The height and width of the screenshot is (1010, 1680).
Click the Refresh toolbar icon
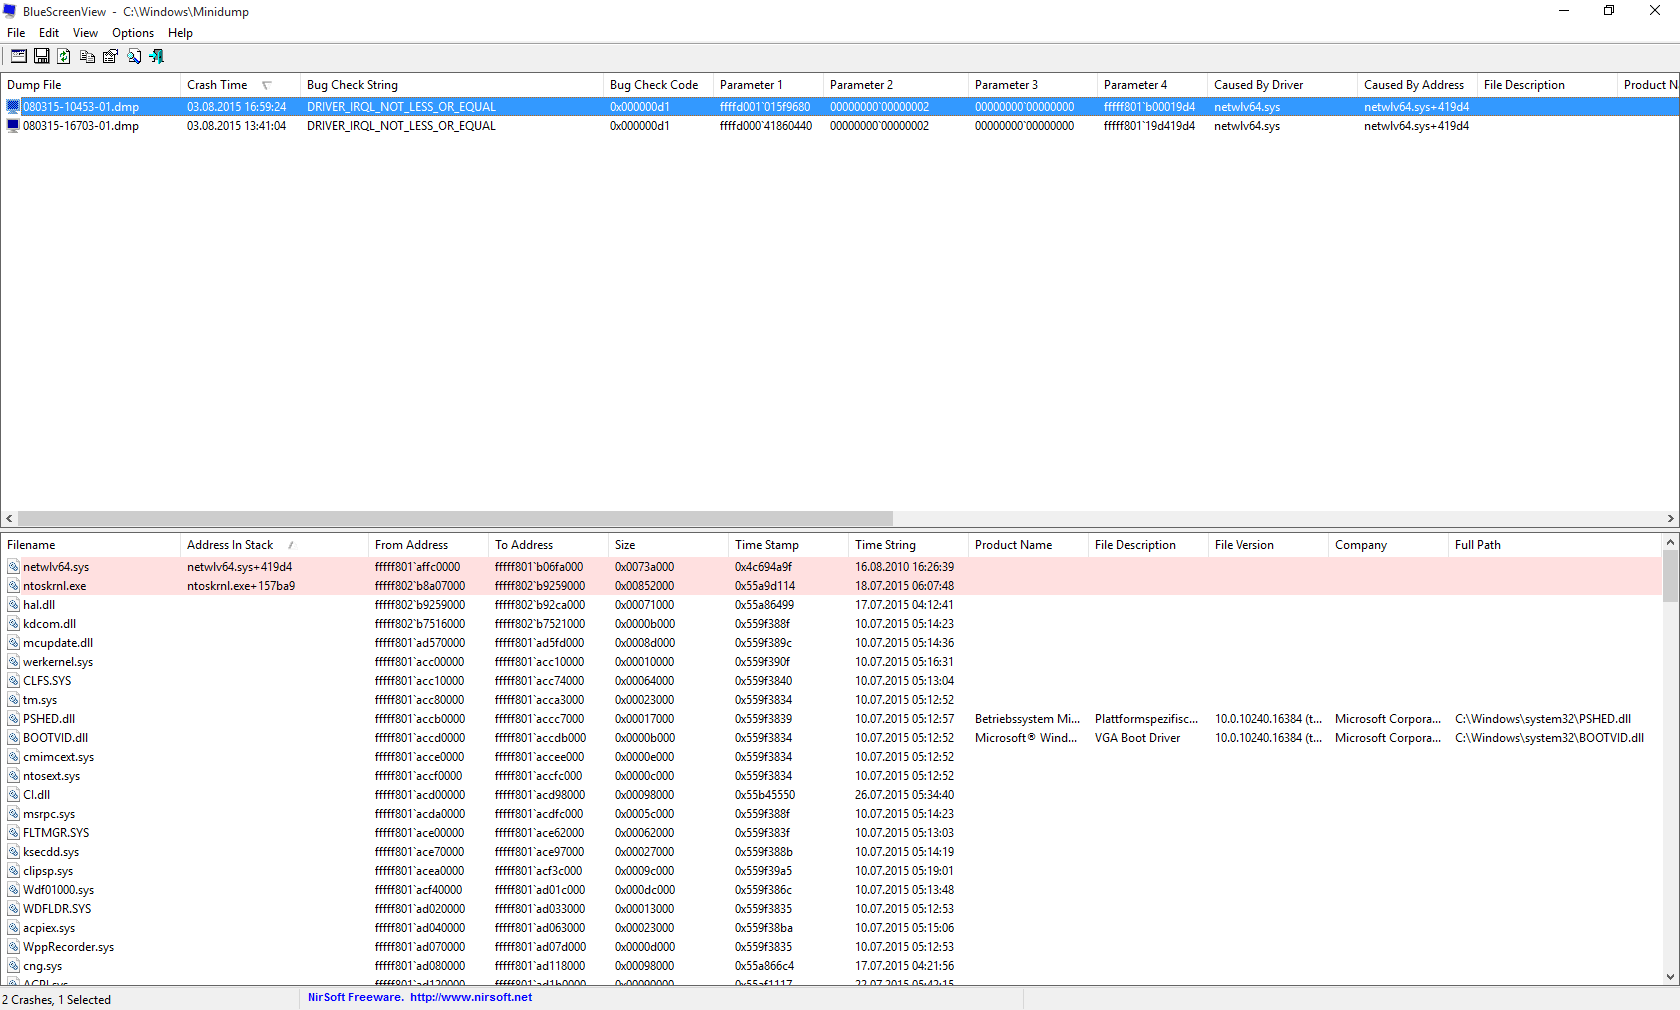(x=64, y=57)
